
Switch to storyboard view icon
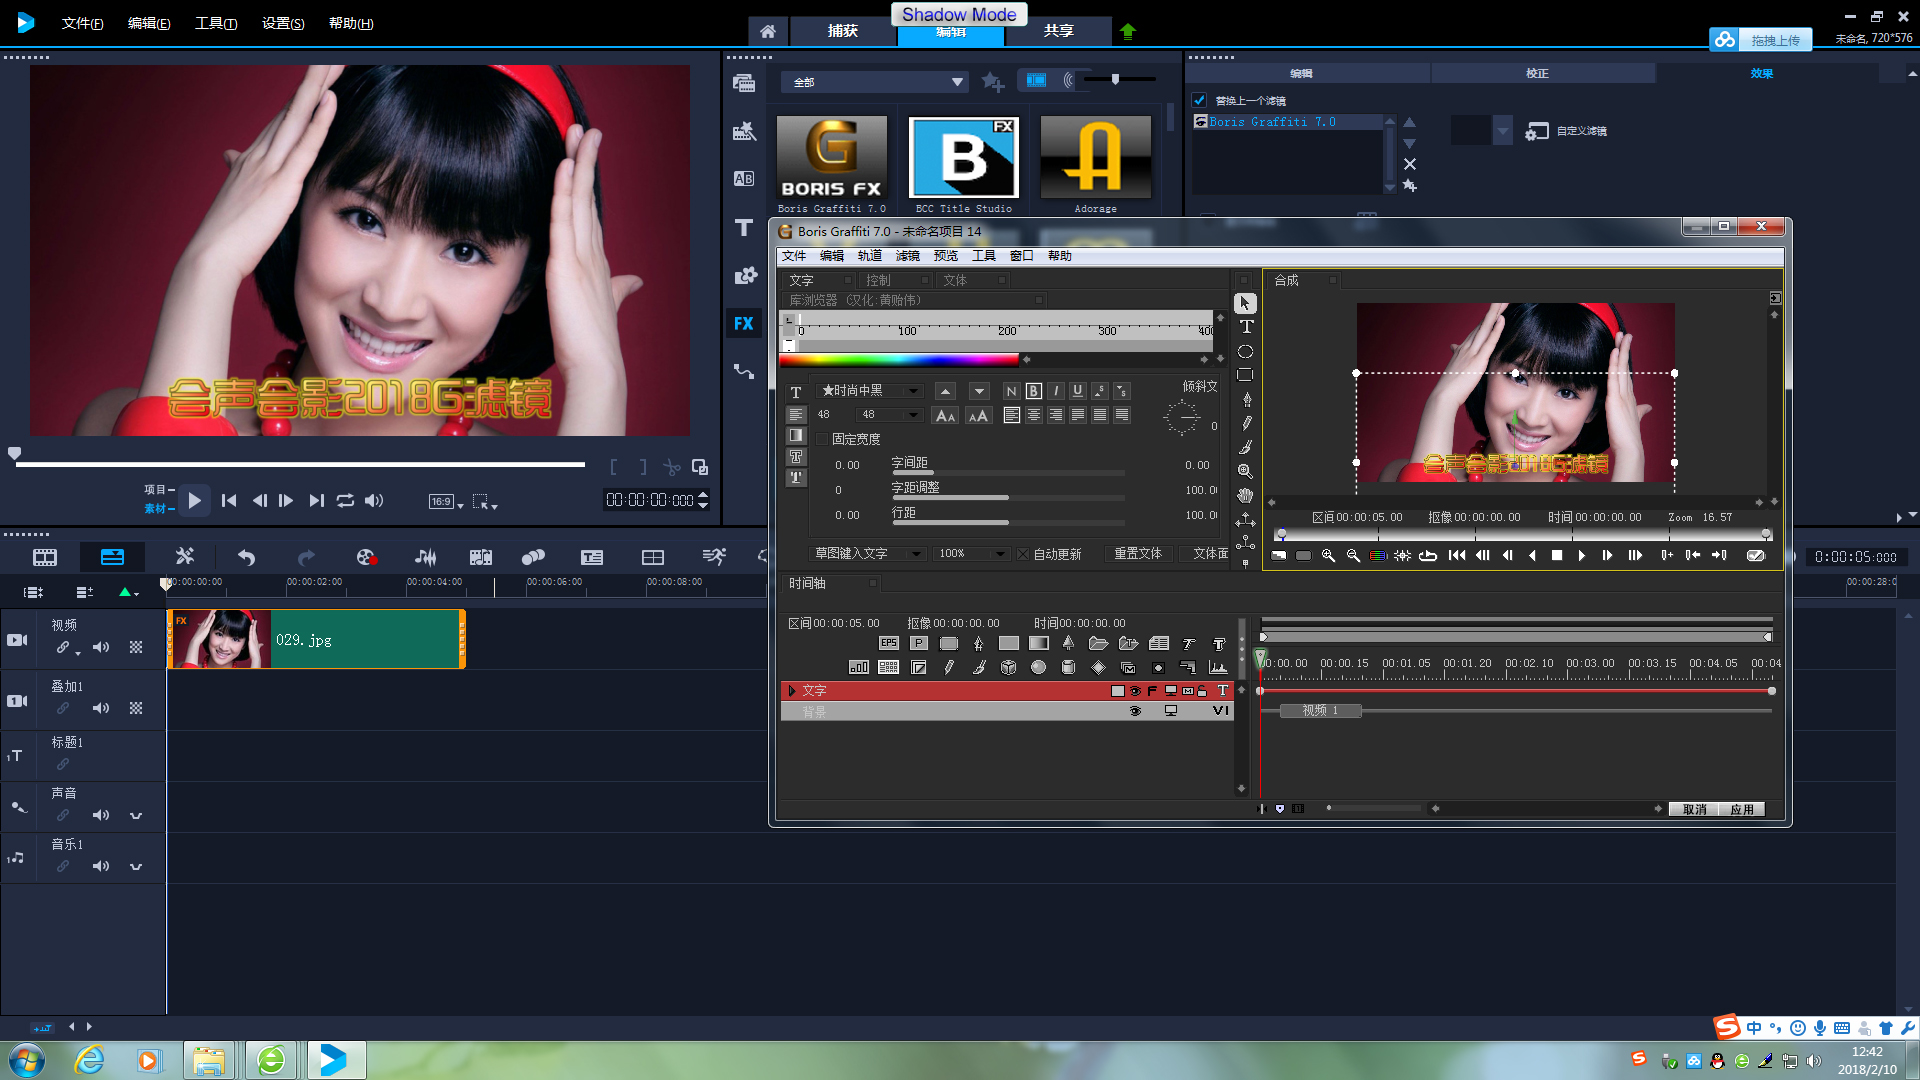(45, 557)
